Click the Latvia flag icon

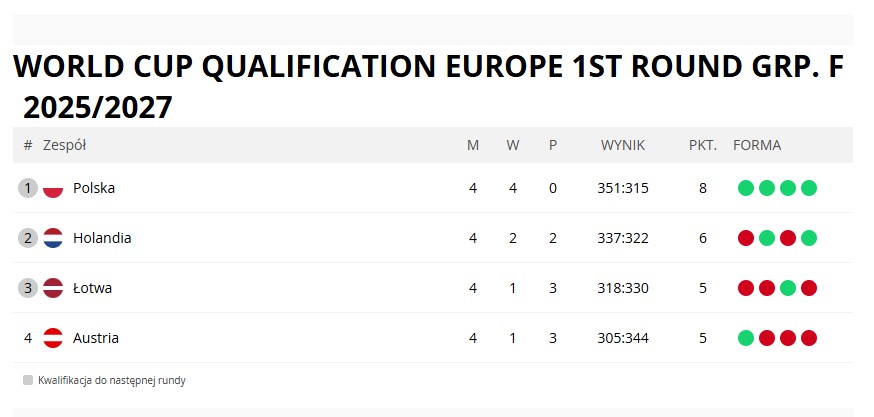coord(53,288)
